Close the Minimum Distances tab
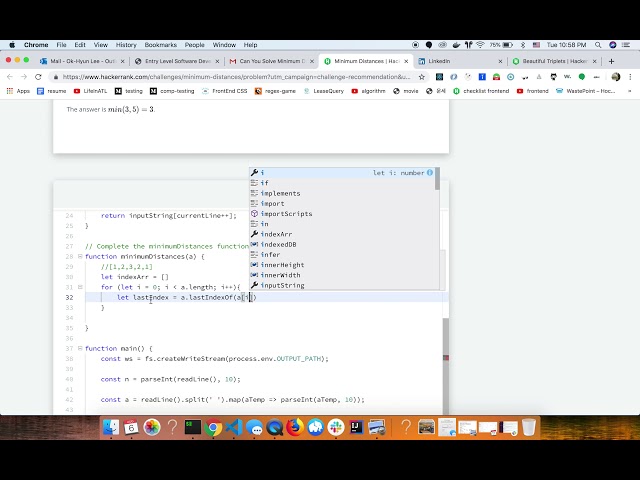The image size is (640, 480). pos(406,61)
